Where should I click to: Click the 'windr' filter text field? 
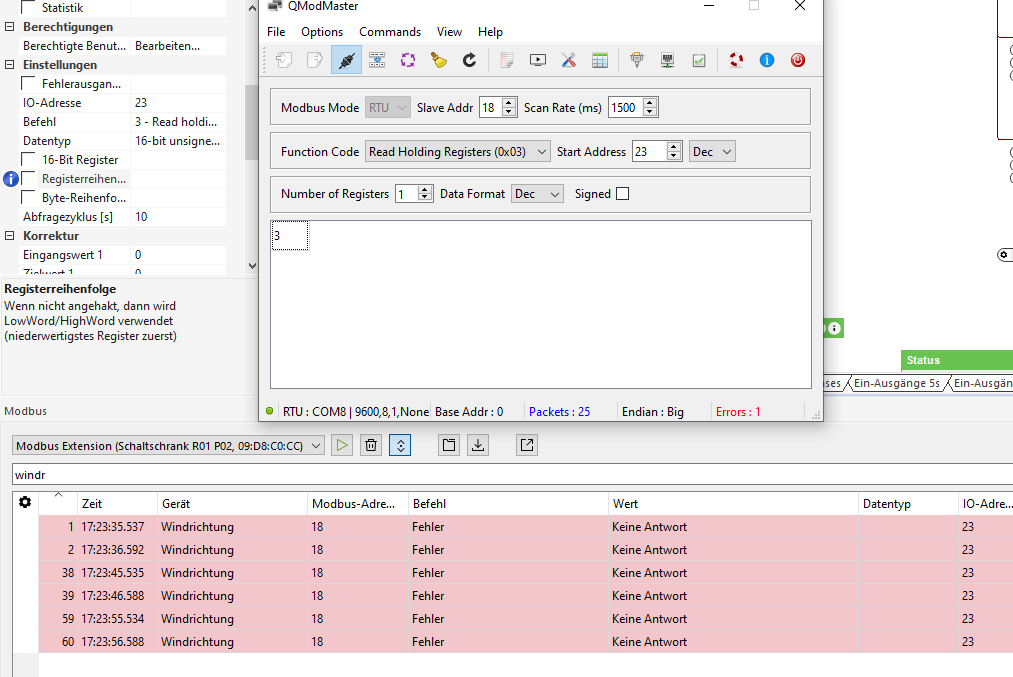pos(512,475)
